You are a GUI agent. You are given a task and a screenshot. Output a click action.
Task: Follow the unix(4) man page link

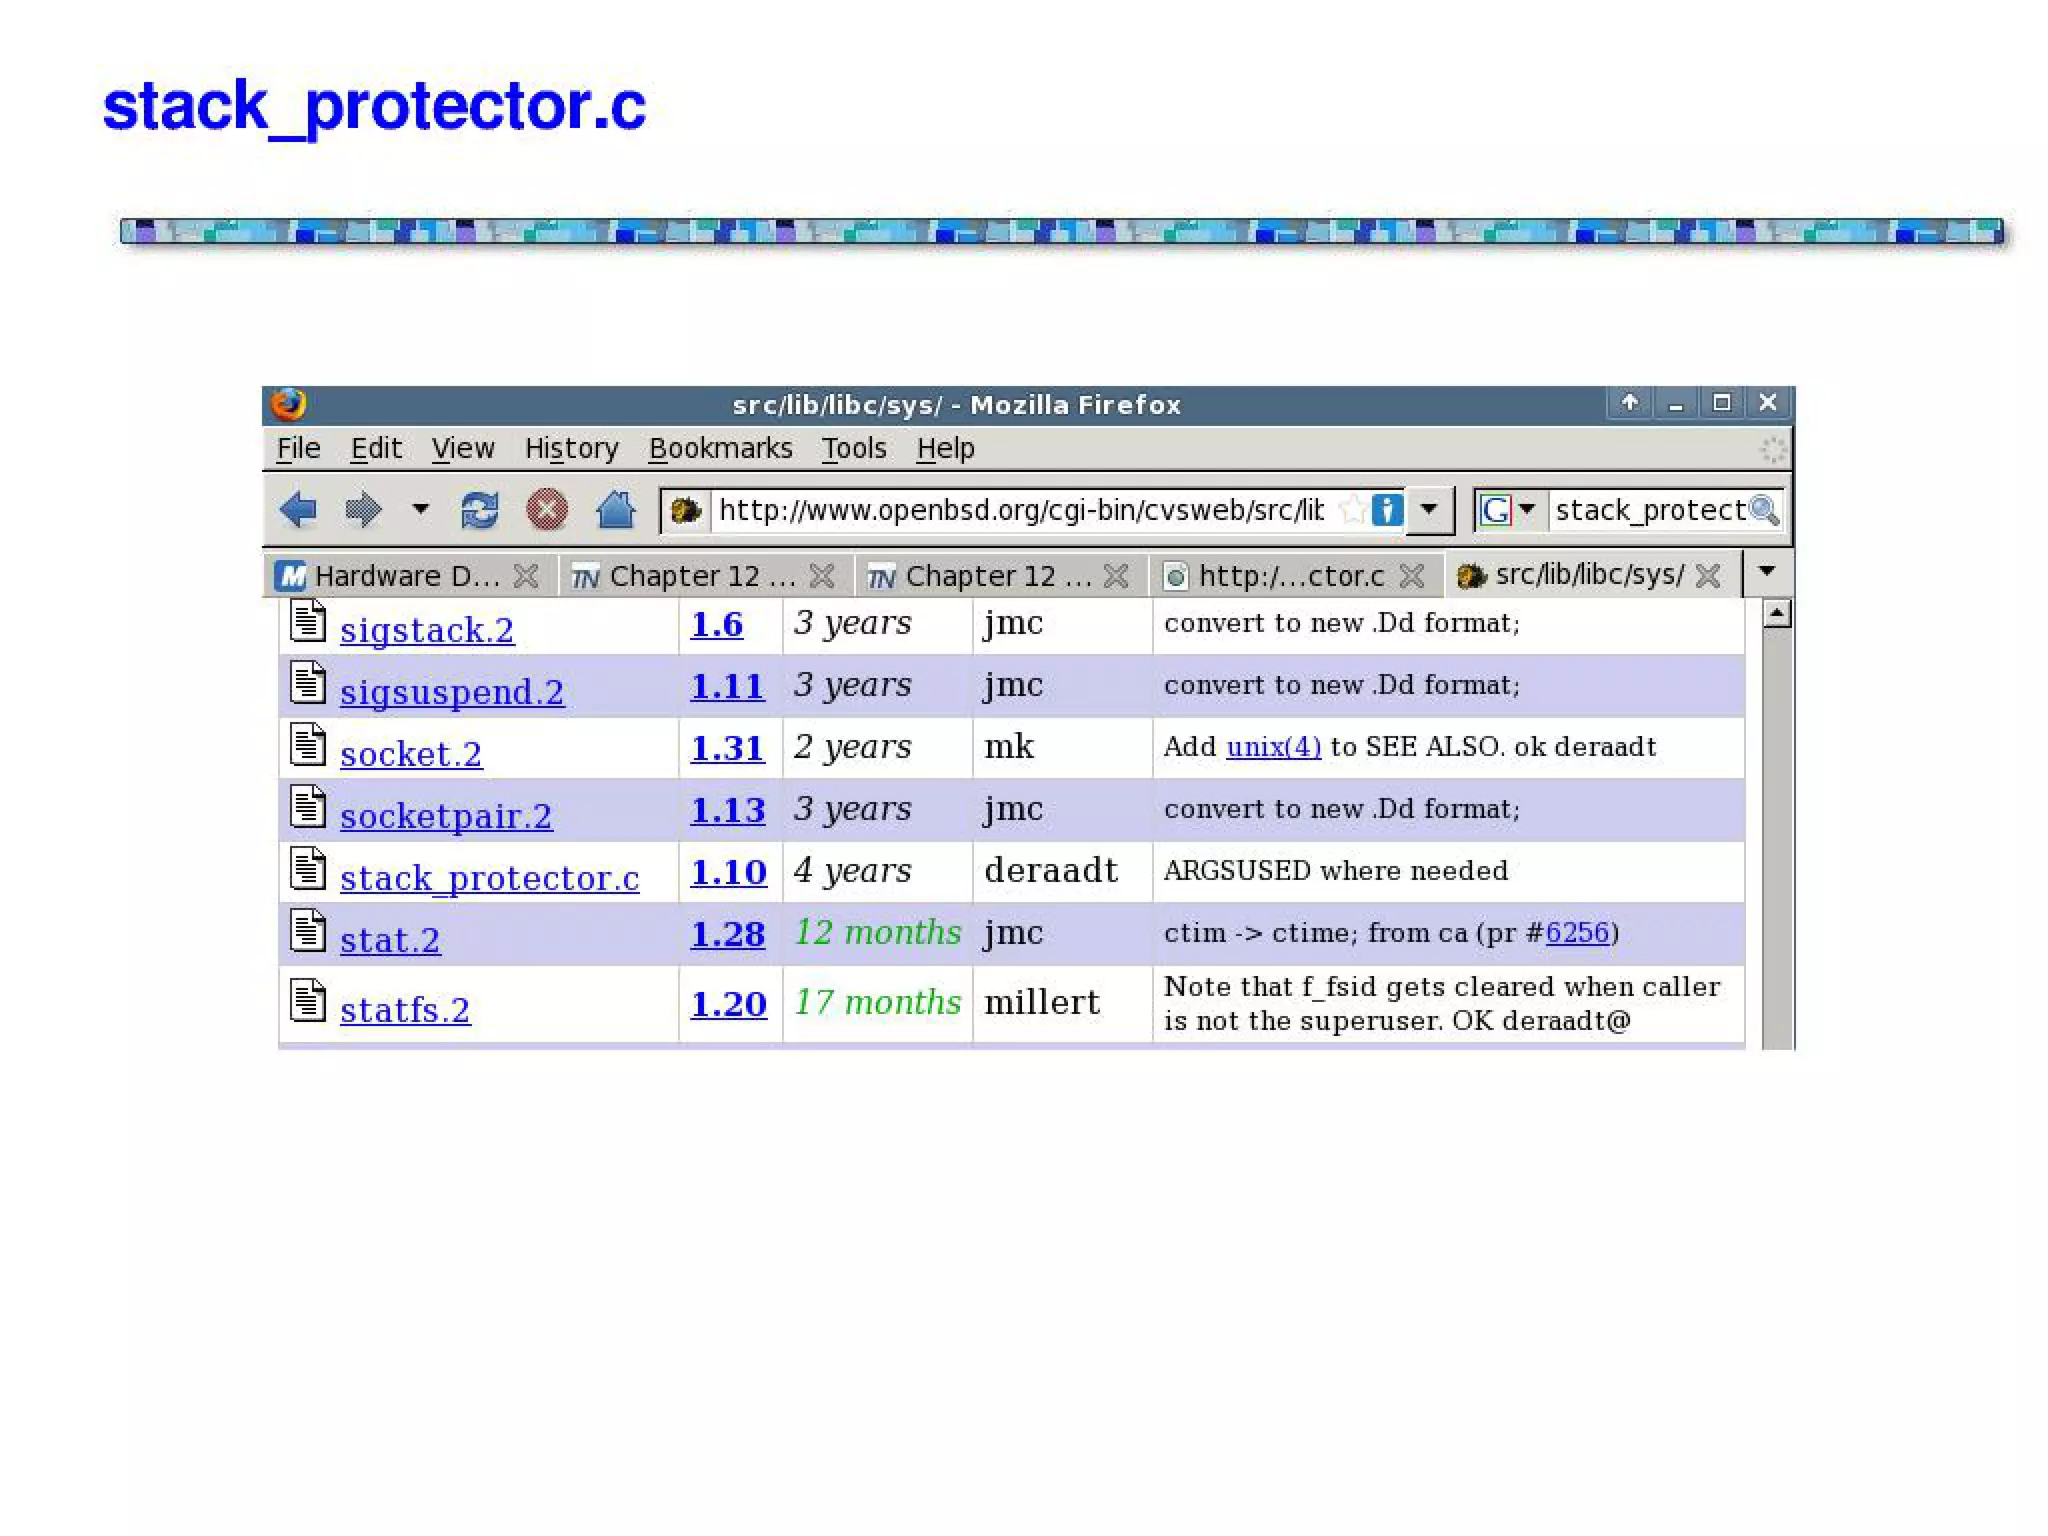coord(1274,747)
